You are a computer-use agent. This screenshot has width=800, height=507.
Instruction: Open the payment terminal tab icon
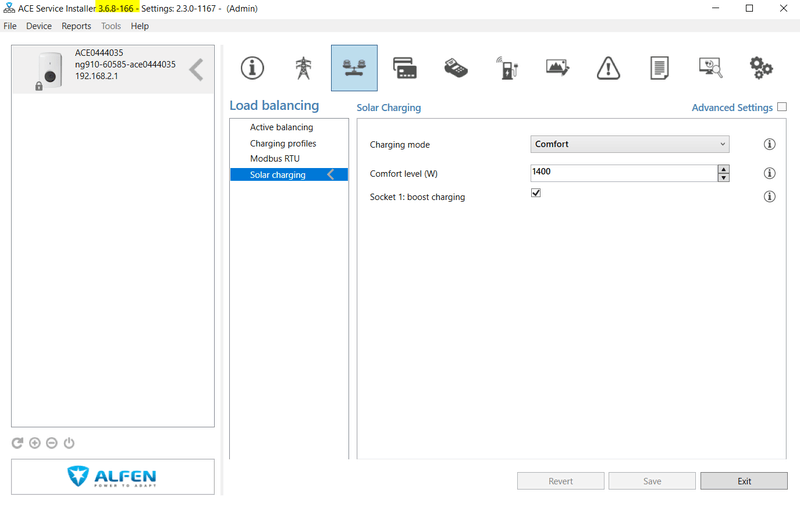coord(456,68)
